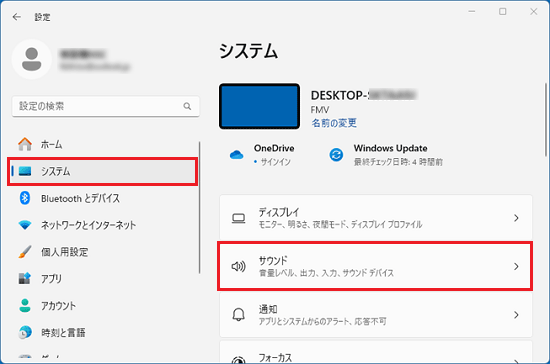This screenshot has height=364, width=550.
Task: Click the 時刻と言語 globe clock icon
Action: click(25, 332)
